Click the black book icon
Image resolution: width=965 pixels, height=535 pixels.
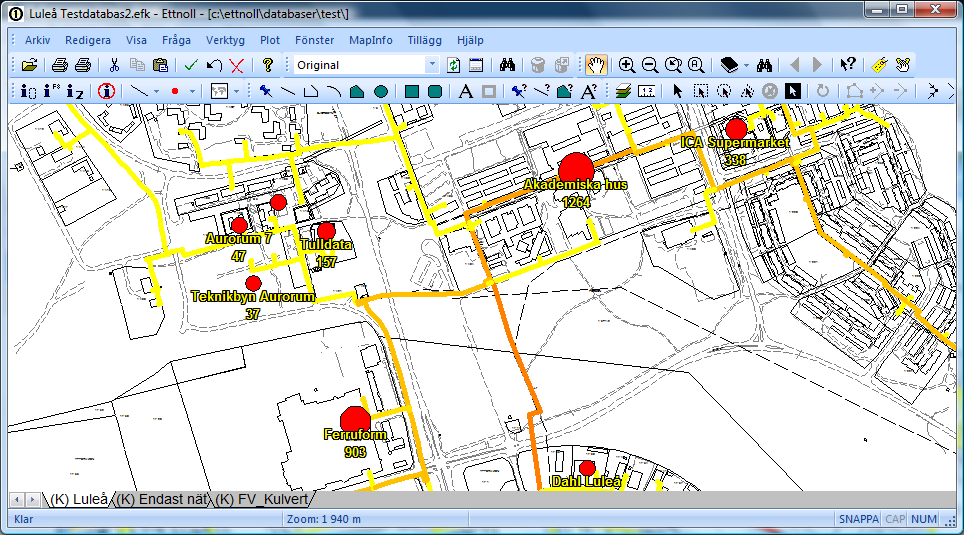(729, 65)
